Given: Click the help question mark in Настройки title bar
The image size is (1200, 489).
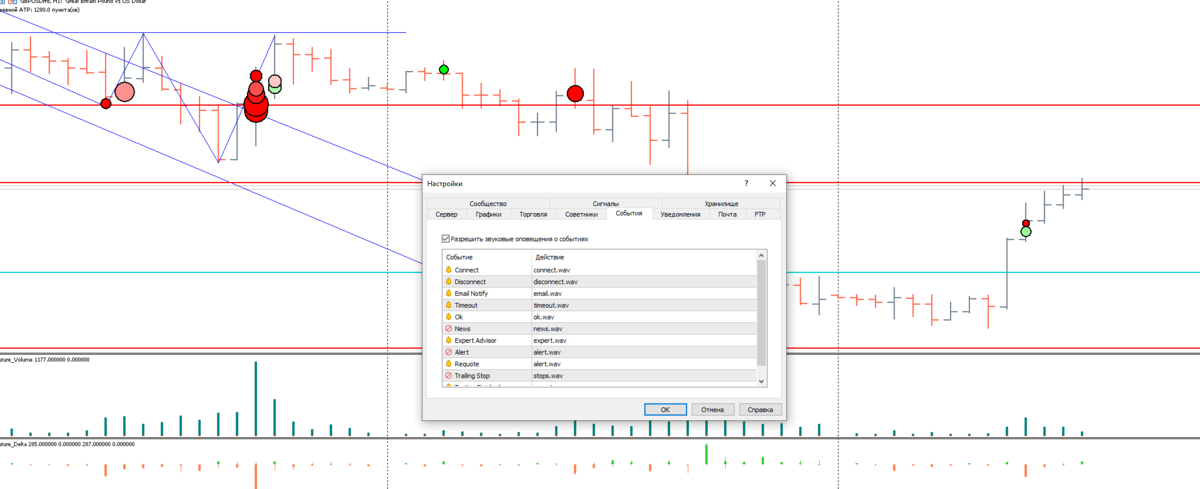Looking at the screenshot, I should [746, 184].
